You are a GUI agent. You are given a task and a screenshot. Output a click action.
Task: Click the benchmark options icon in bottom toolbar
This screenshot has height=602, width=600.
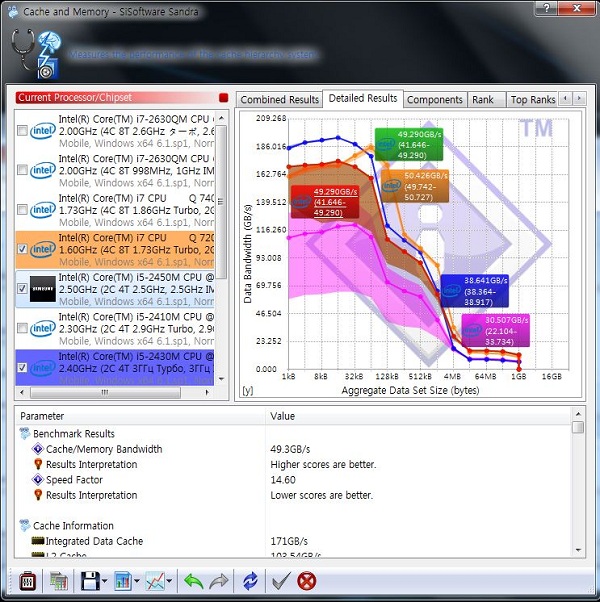pos(28,581)
